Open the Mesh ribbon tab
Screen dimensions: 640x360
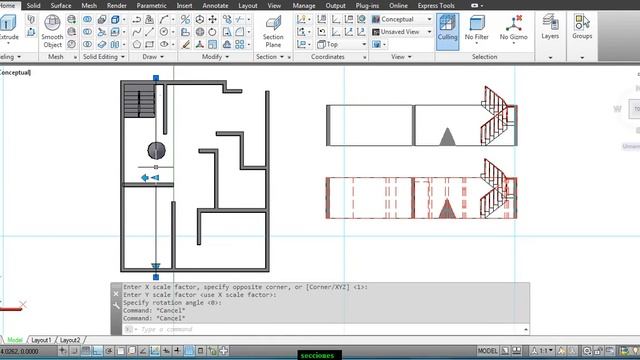(x=89, y=5)
